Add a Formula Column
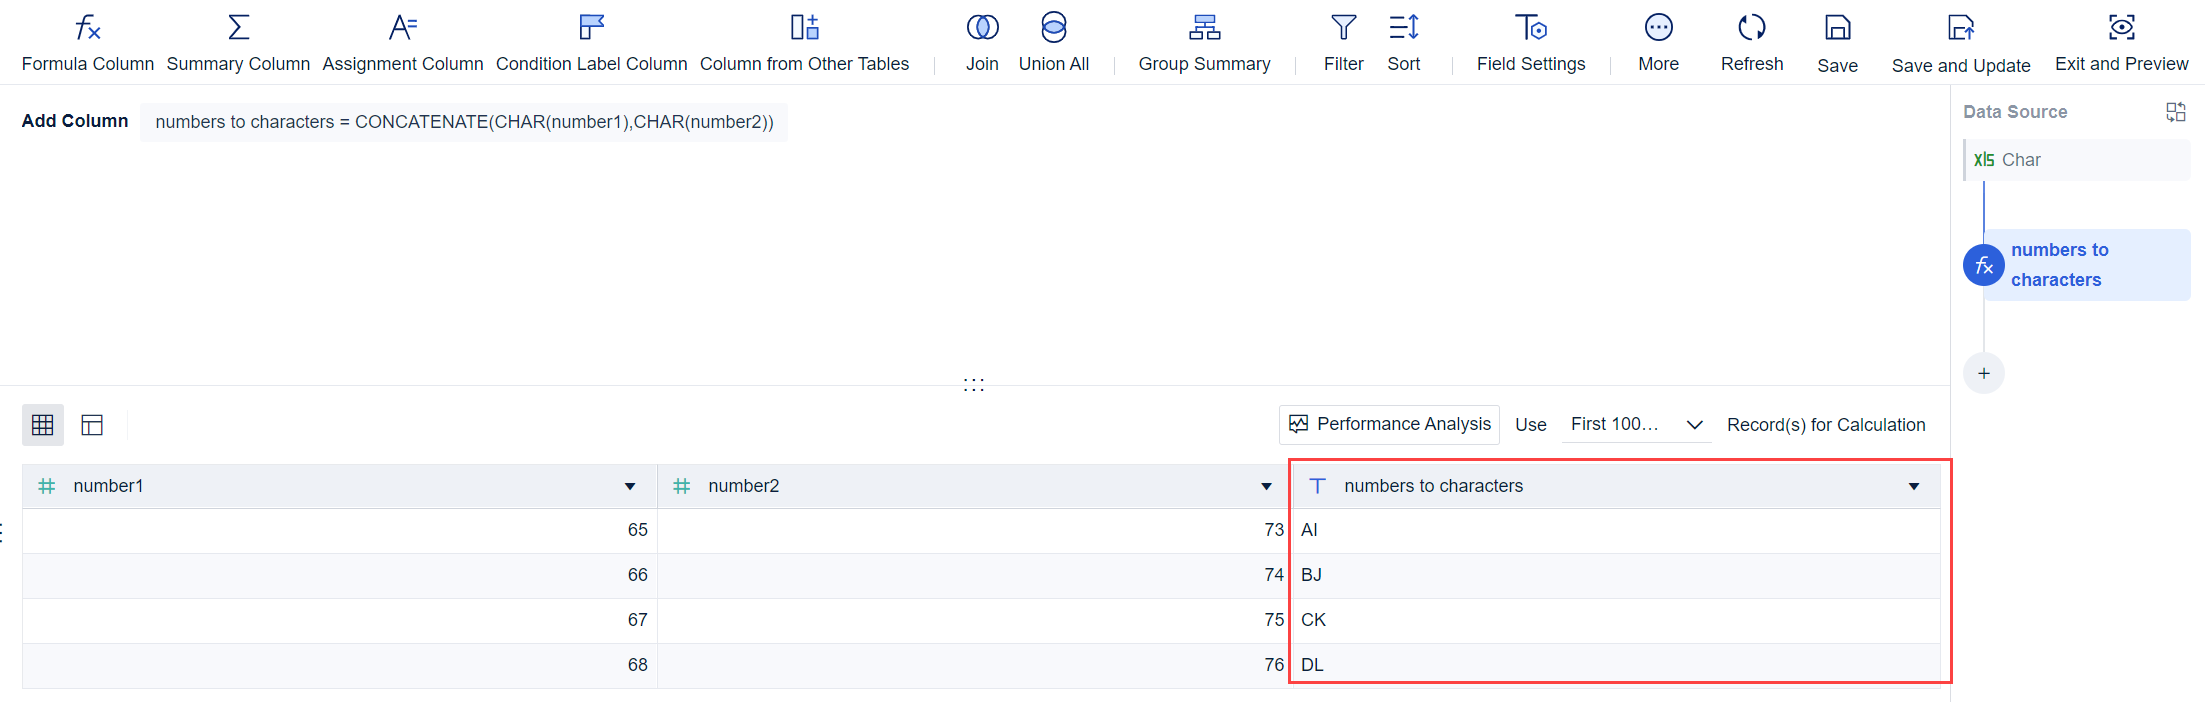 [x=88, y=43]
